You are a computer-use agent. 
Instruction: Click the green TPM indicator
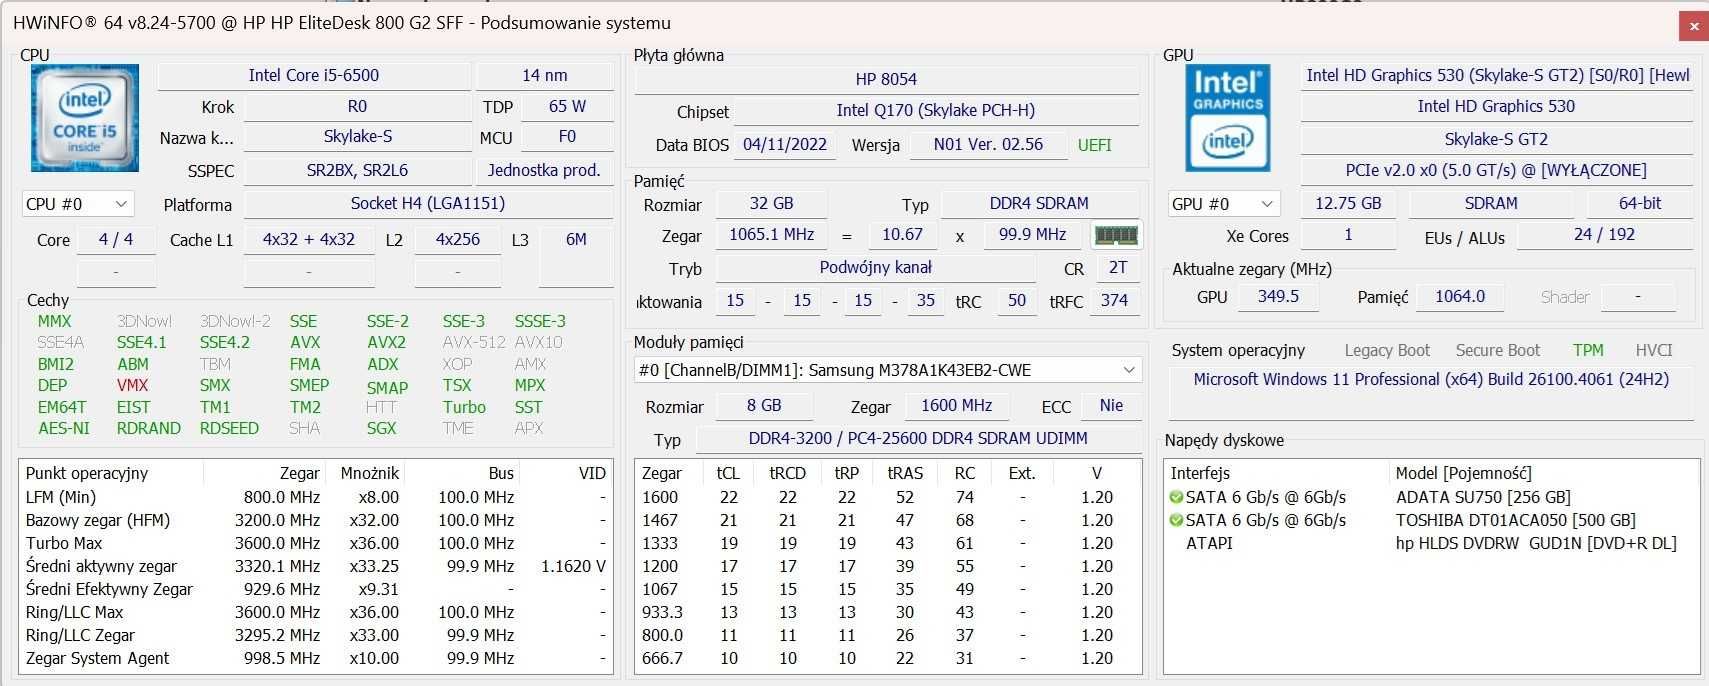[x=1588, y=351]
